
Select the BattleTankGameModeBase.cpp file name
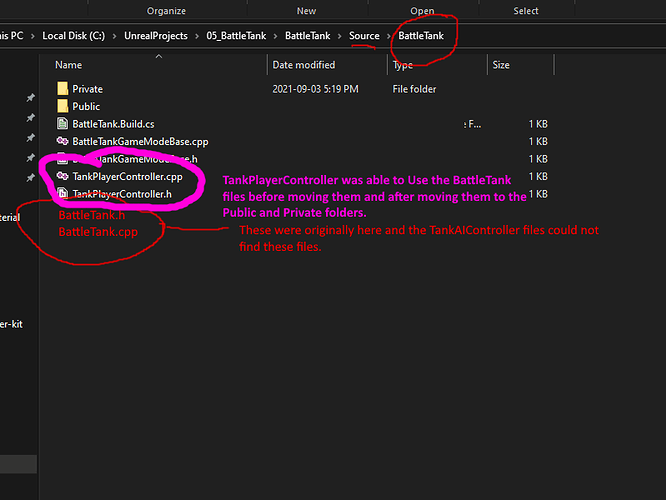coord(140,141)
